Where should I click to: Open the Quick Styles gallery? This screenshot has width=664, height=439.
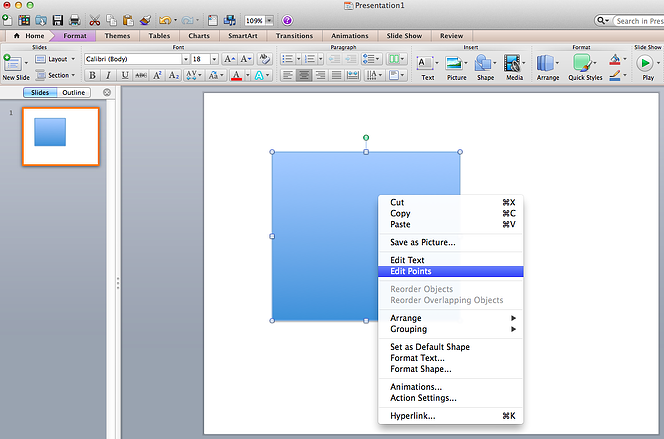tap(585, 66)
